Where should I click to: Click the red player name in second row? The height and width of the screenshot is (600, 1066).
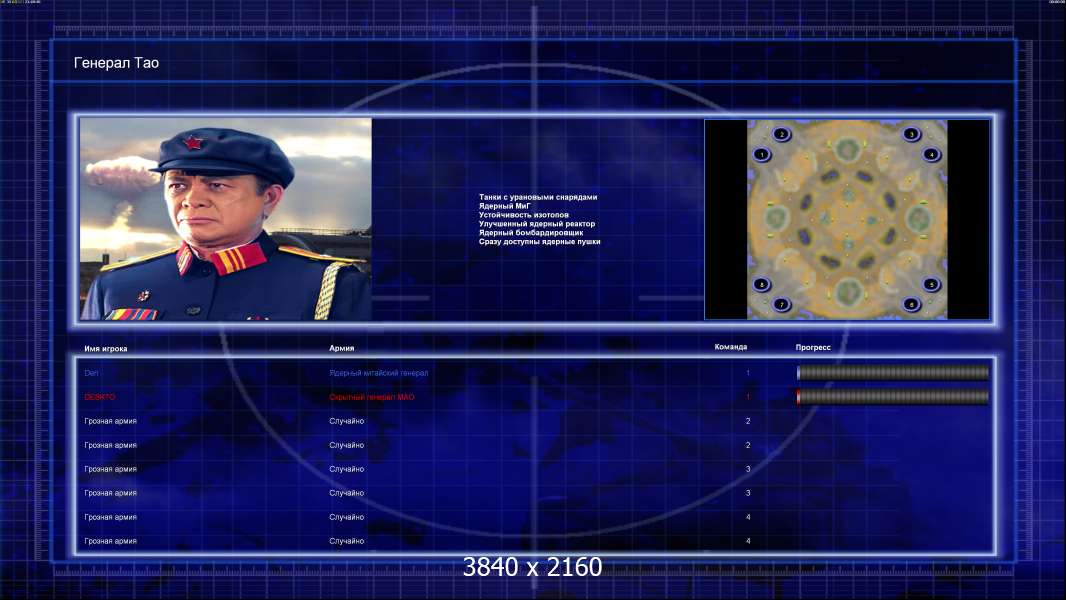(x=99, y=397)
